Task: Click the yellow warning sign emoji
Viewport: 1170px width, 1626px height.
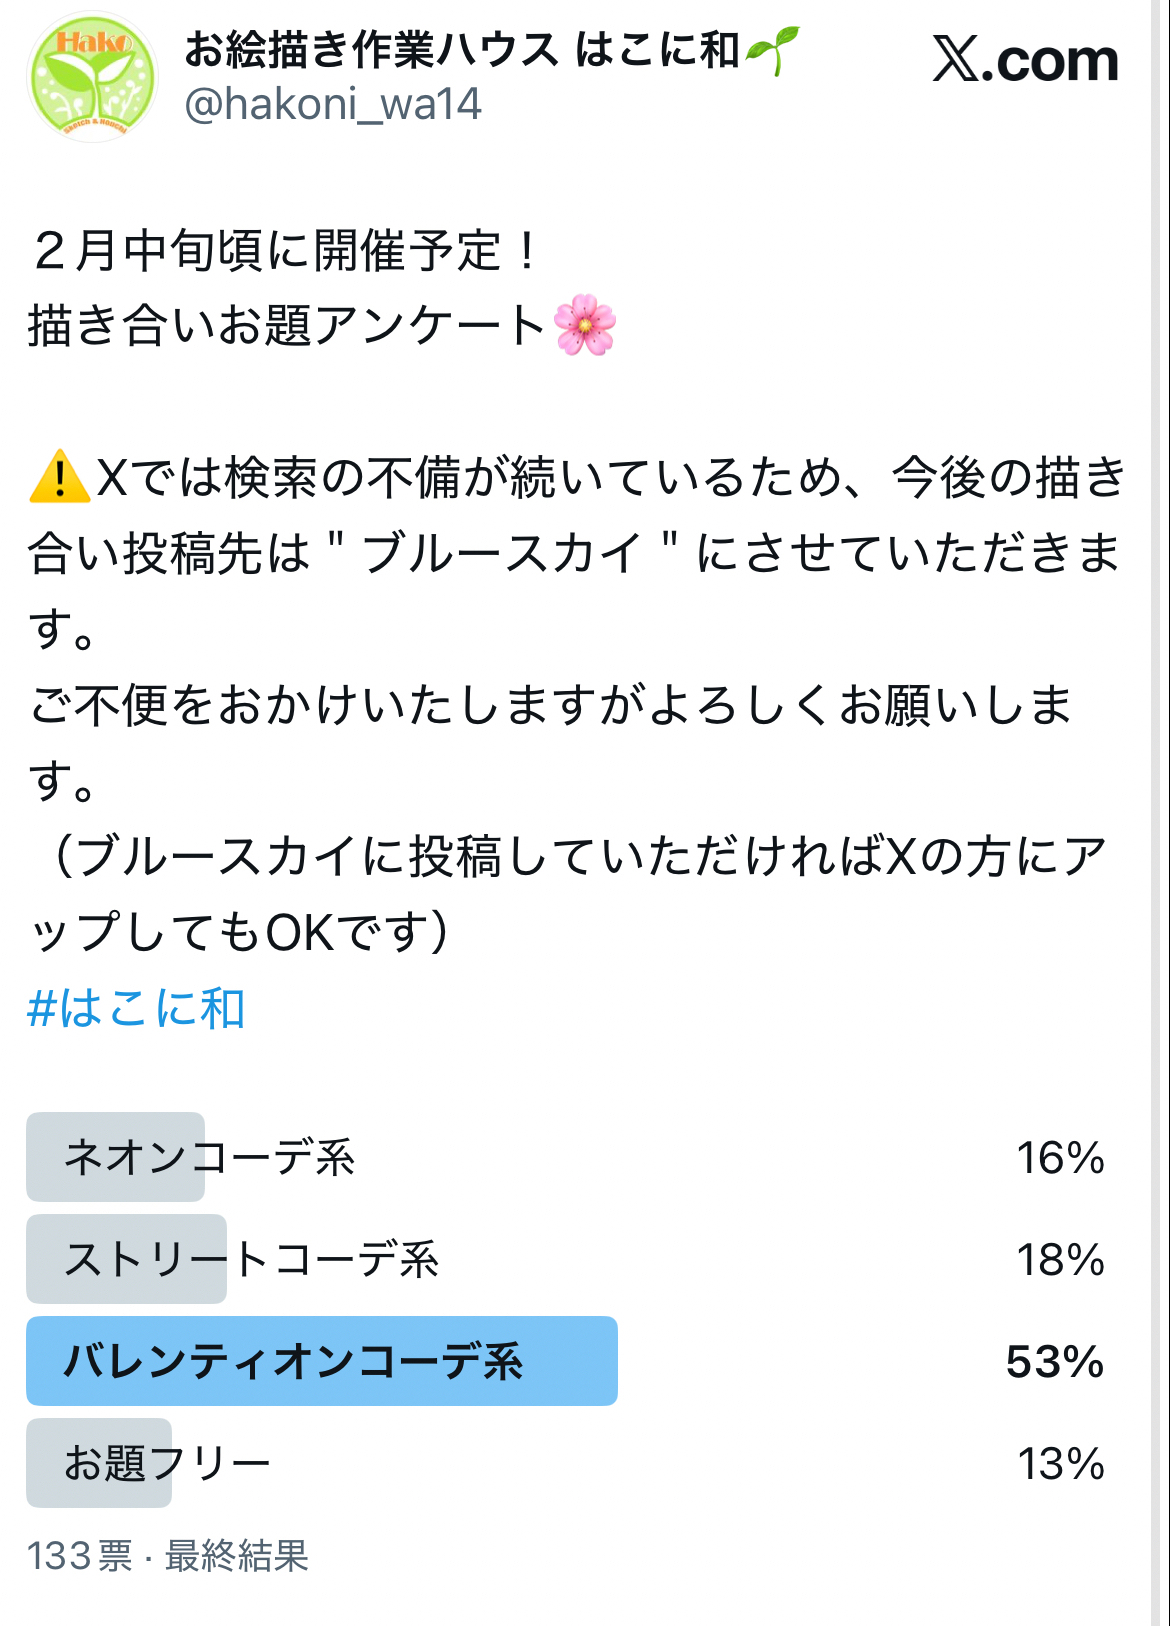Action: [x=59, y=476]
